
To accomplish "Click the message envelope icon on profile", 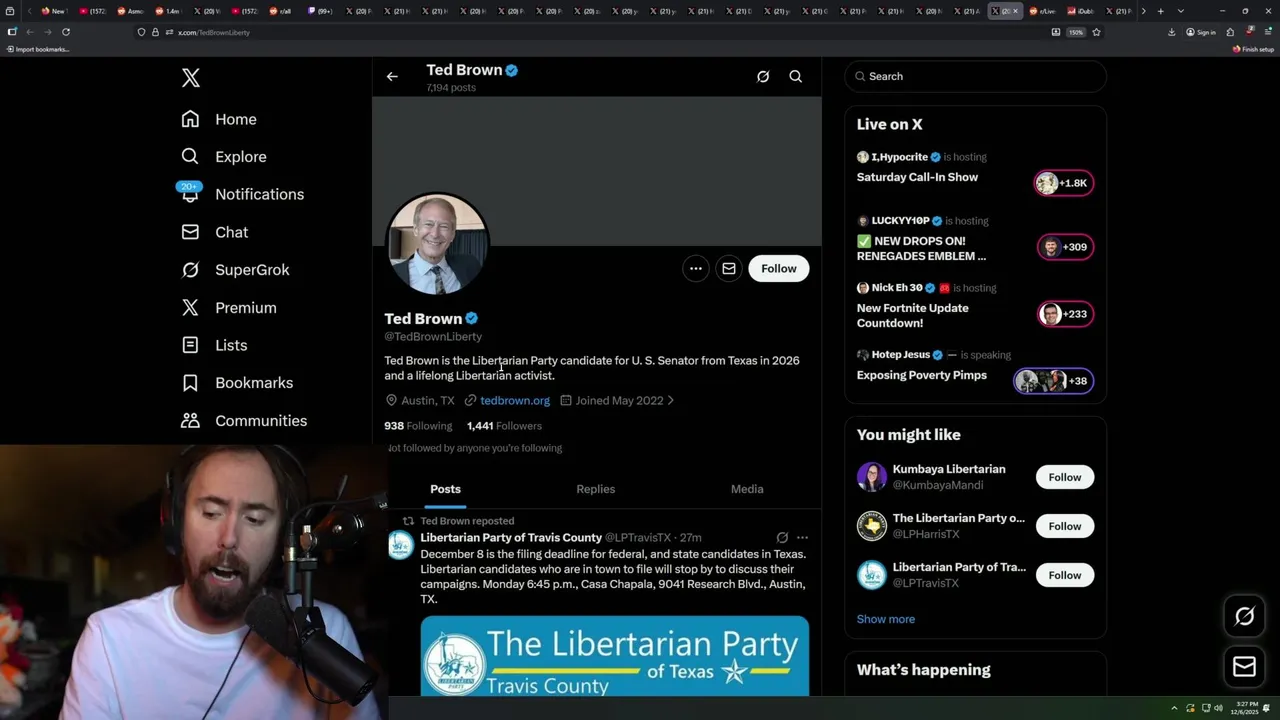I will [729, 268].
